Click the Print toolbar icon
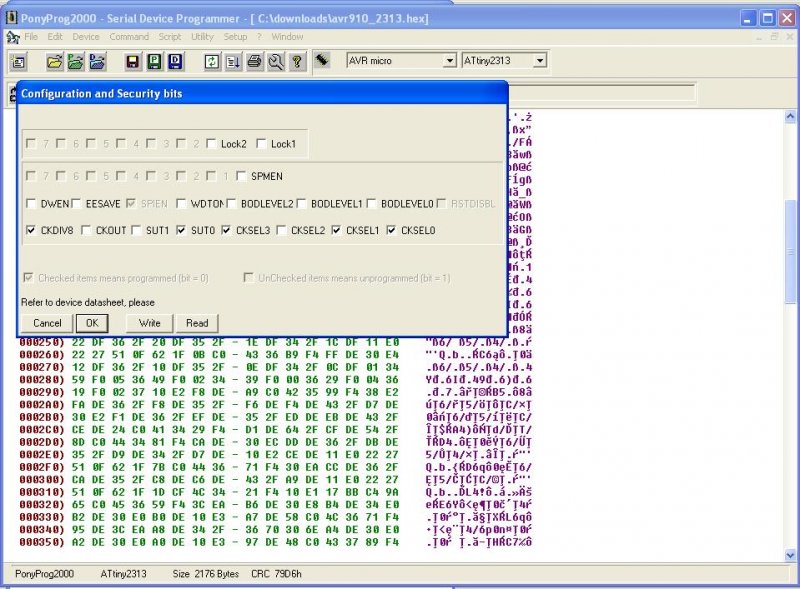The width and height of the screenshot is (800, 589). [255, 62]
